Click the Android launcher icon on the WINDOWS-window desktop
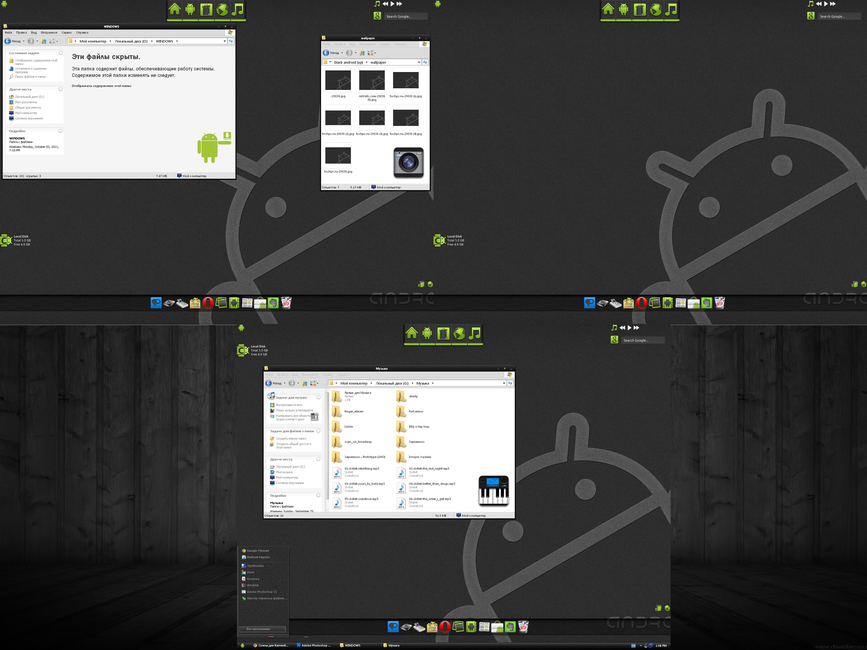This screenshot has height=650, width=867. pyautogui.click(x=190, y=9)
